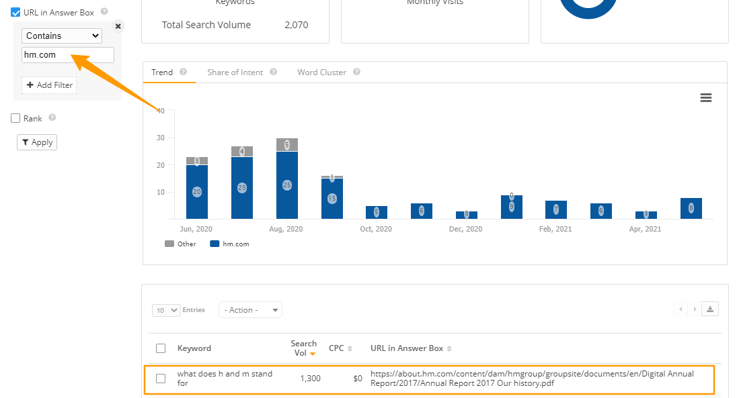This screenshot has width=737, height=398.
Task: Enable the Rank filter checkbox
Action: pyautogui.click(x=16, y=118)
